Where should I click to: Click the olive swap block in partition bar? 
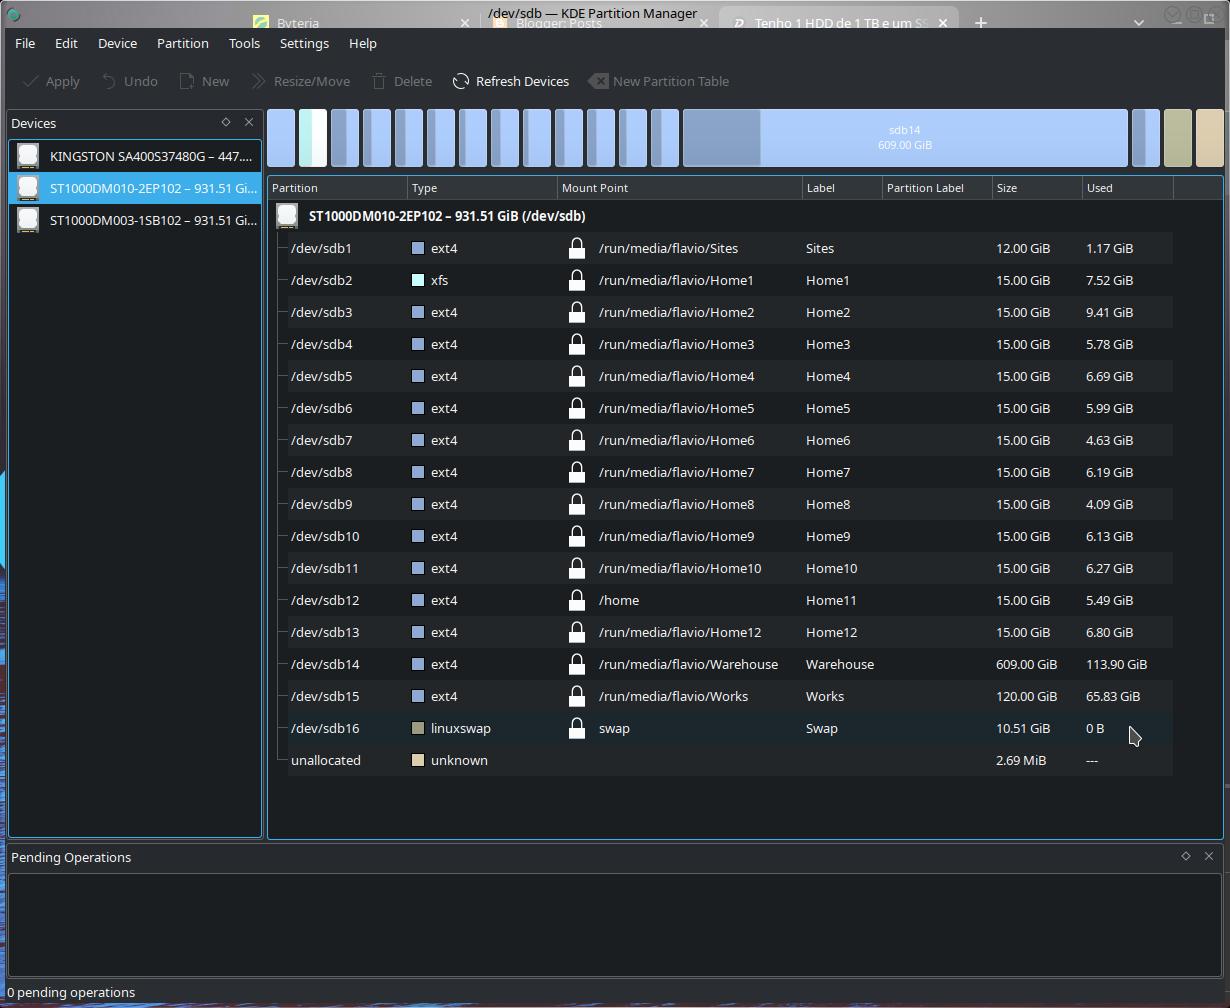(x=1177, y=138)
